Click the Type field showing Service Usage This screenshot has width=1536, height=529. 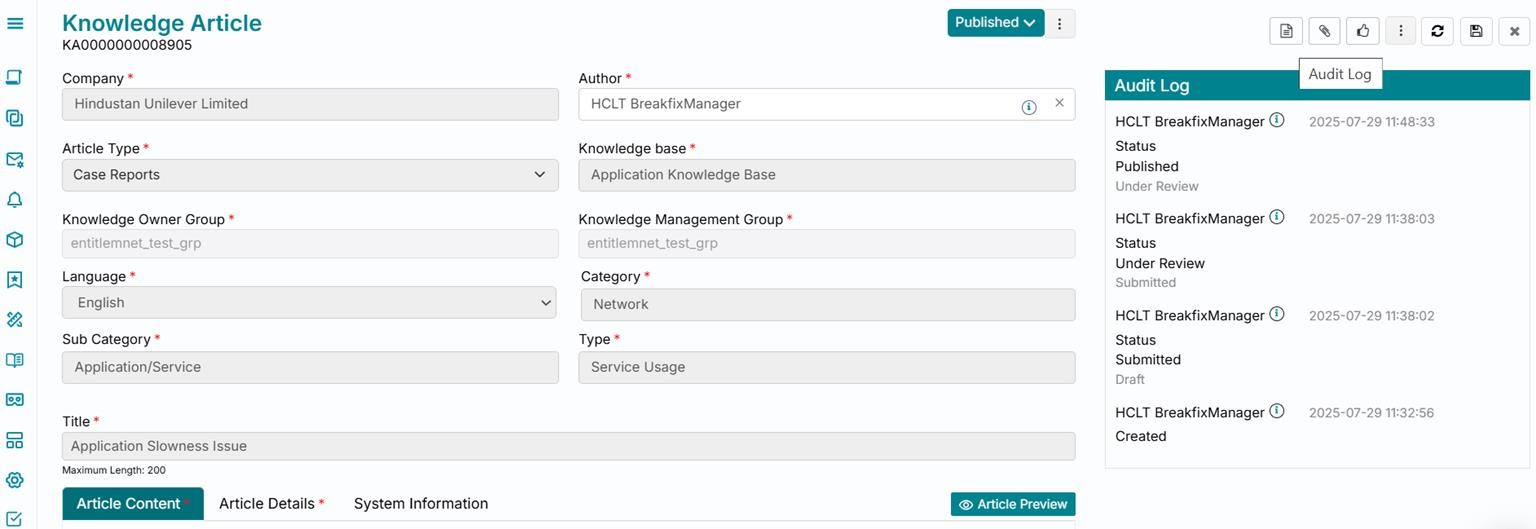(827, 367)
